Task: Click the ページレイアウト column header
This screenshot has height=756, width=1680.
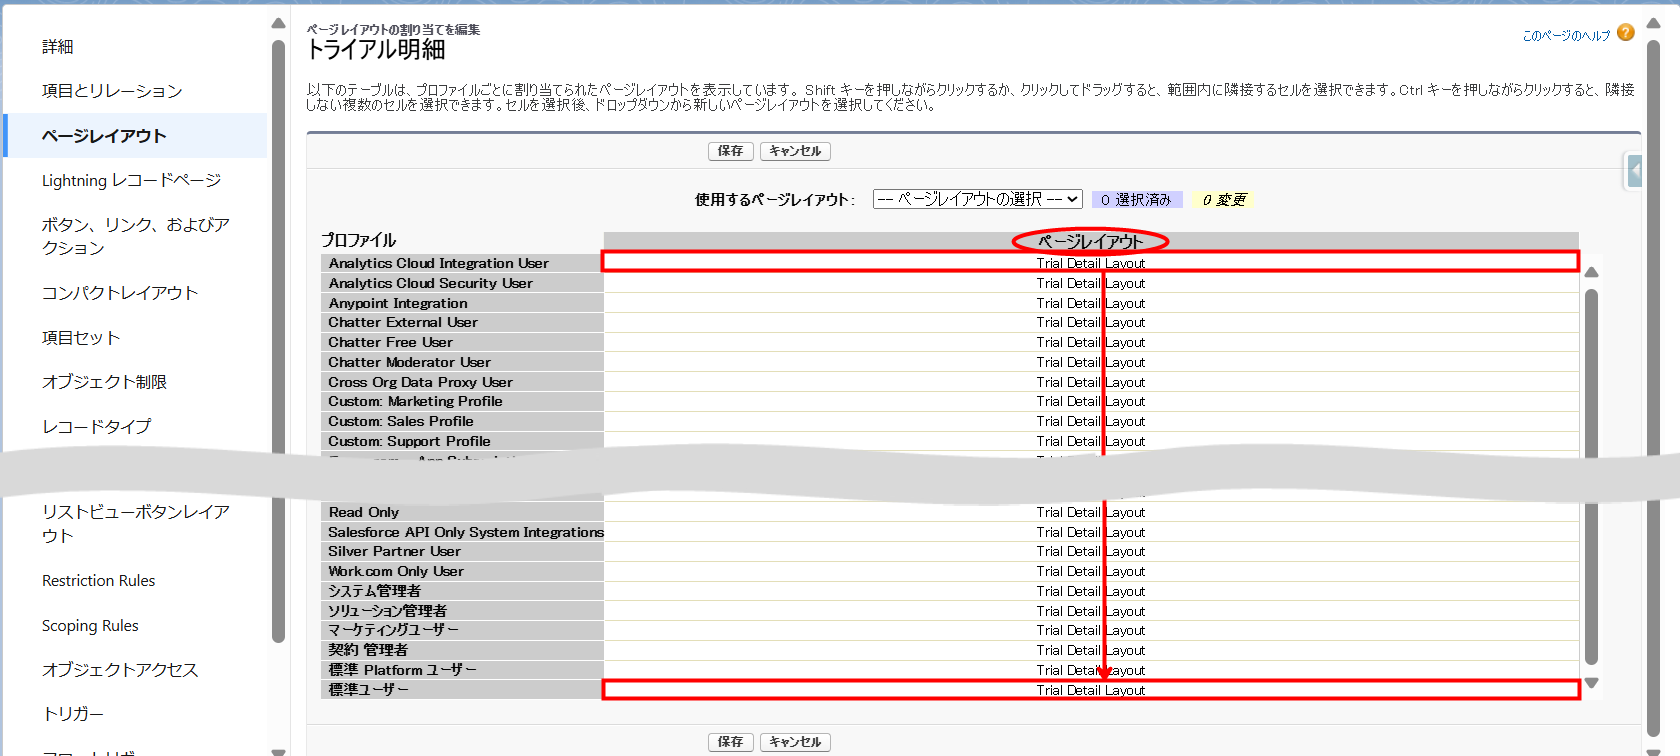Action: pos(1090,241)
